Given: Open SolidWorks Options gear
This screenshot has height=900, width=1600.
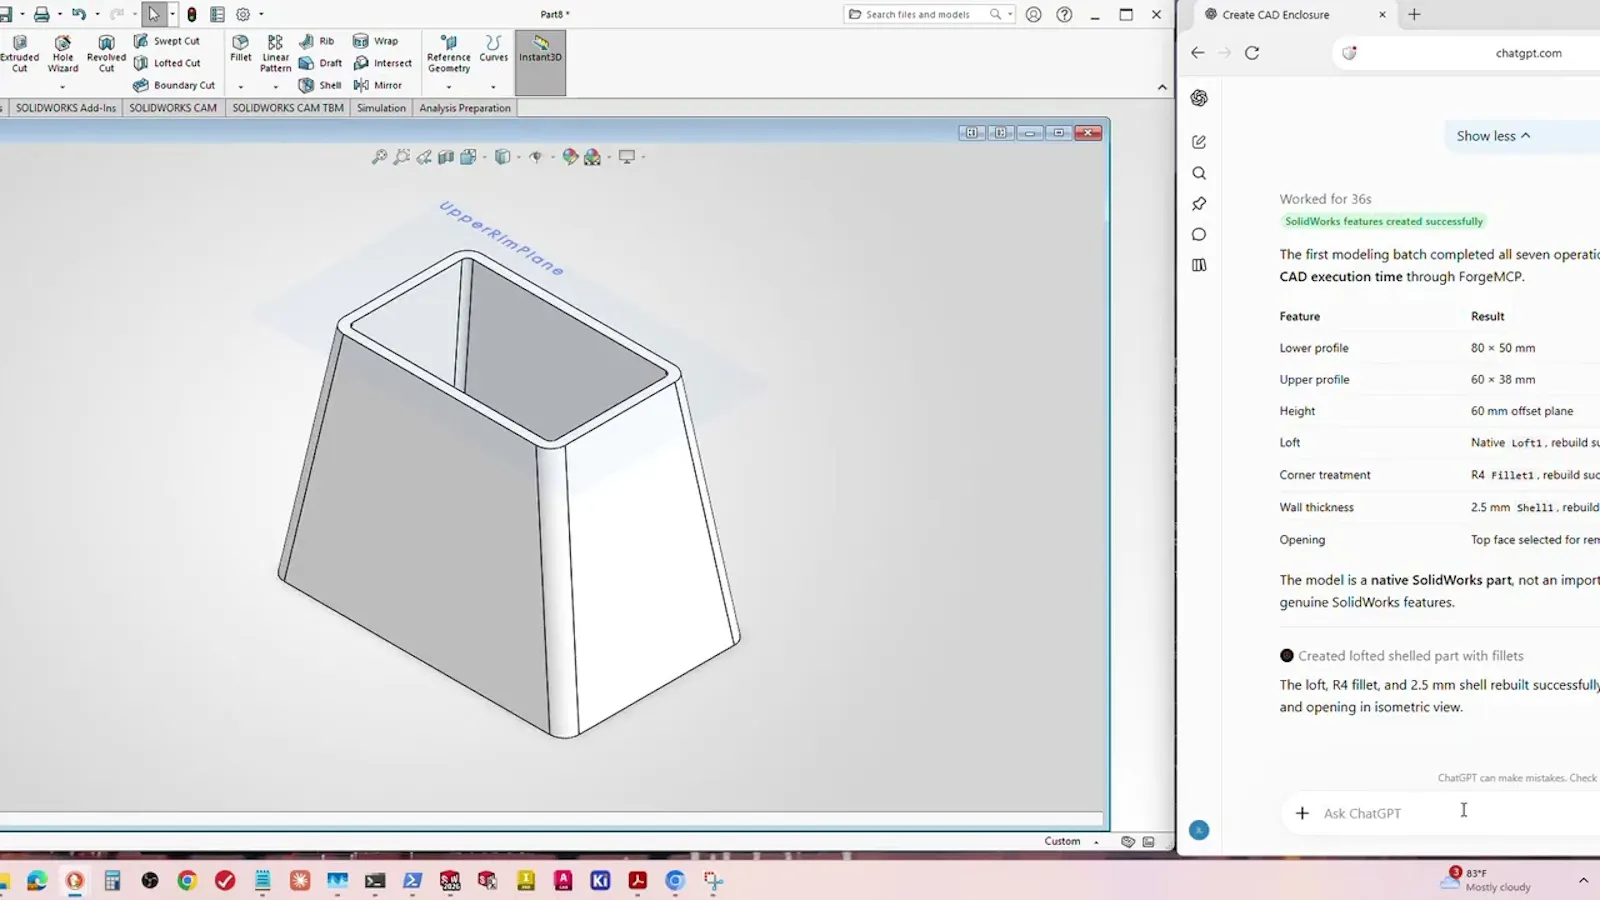Looking at the screenshot, I should 243,14.
